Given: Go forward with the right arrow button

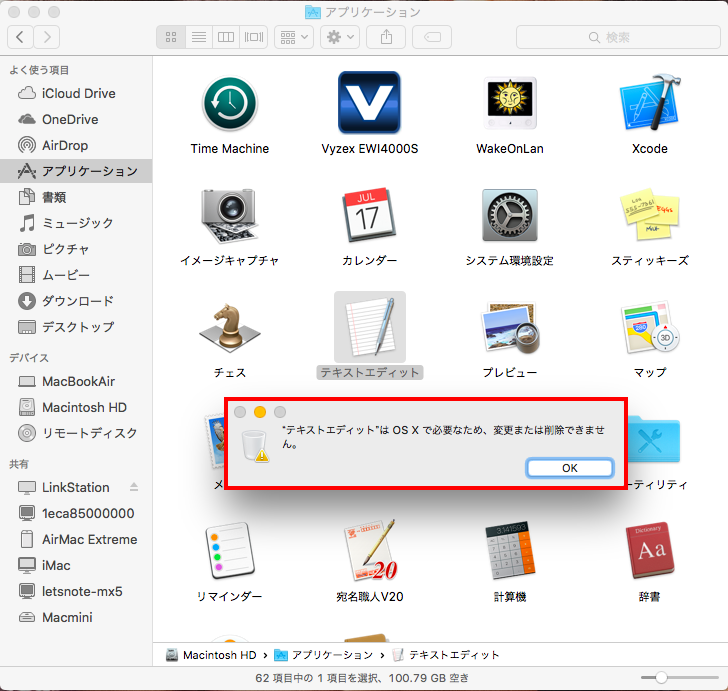Looking at the screenshot, I should click(46, 37).
